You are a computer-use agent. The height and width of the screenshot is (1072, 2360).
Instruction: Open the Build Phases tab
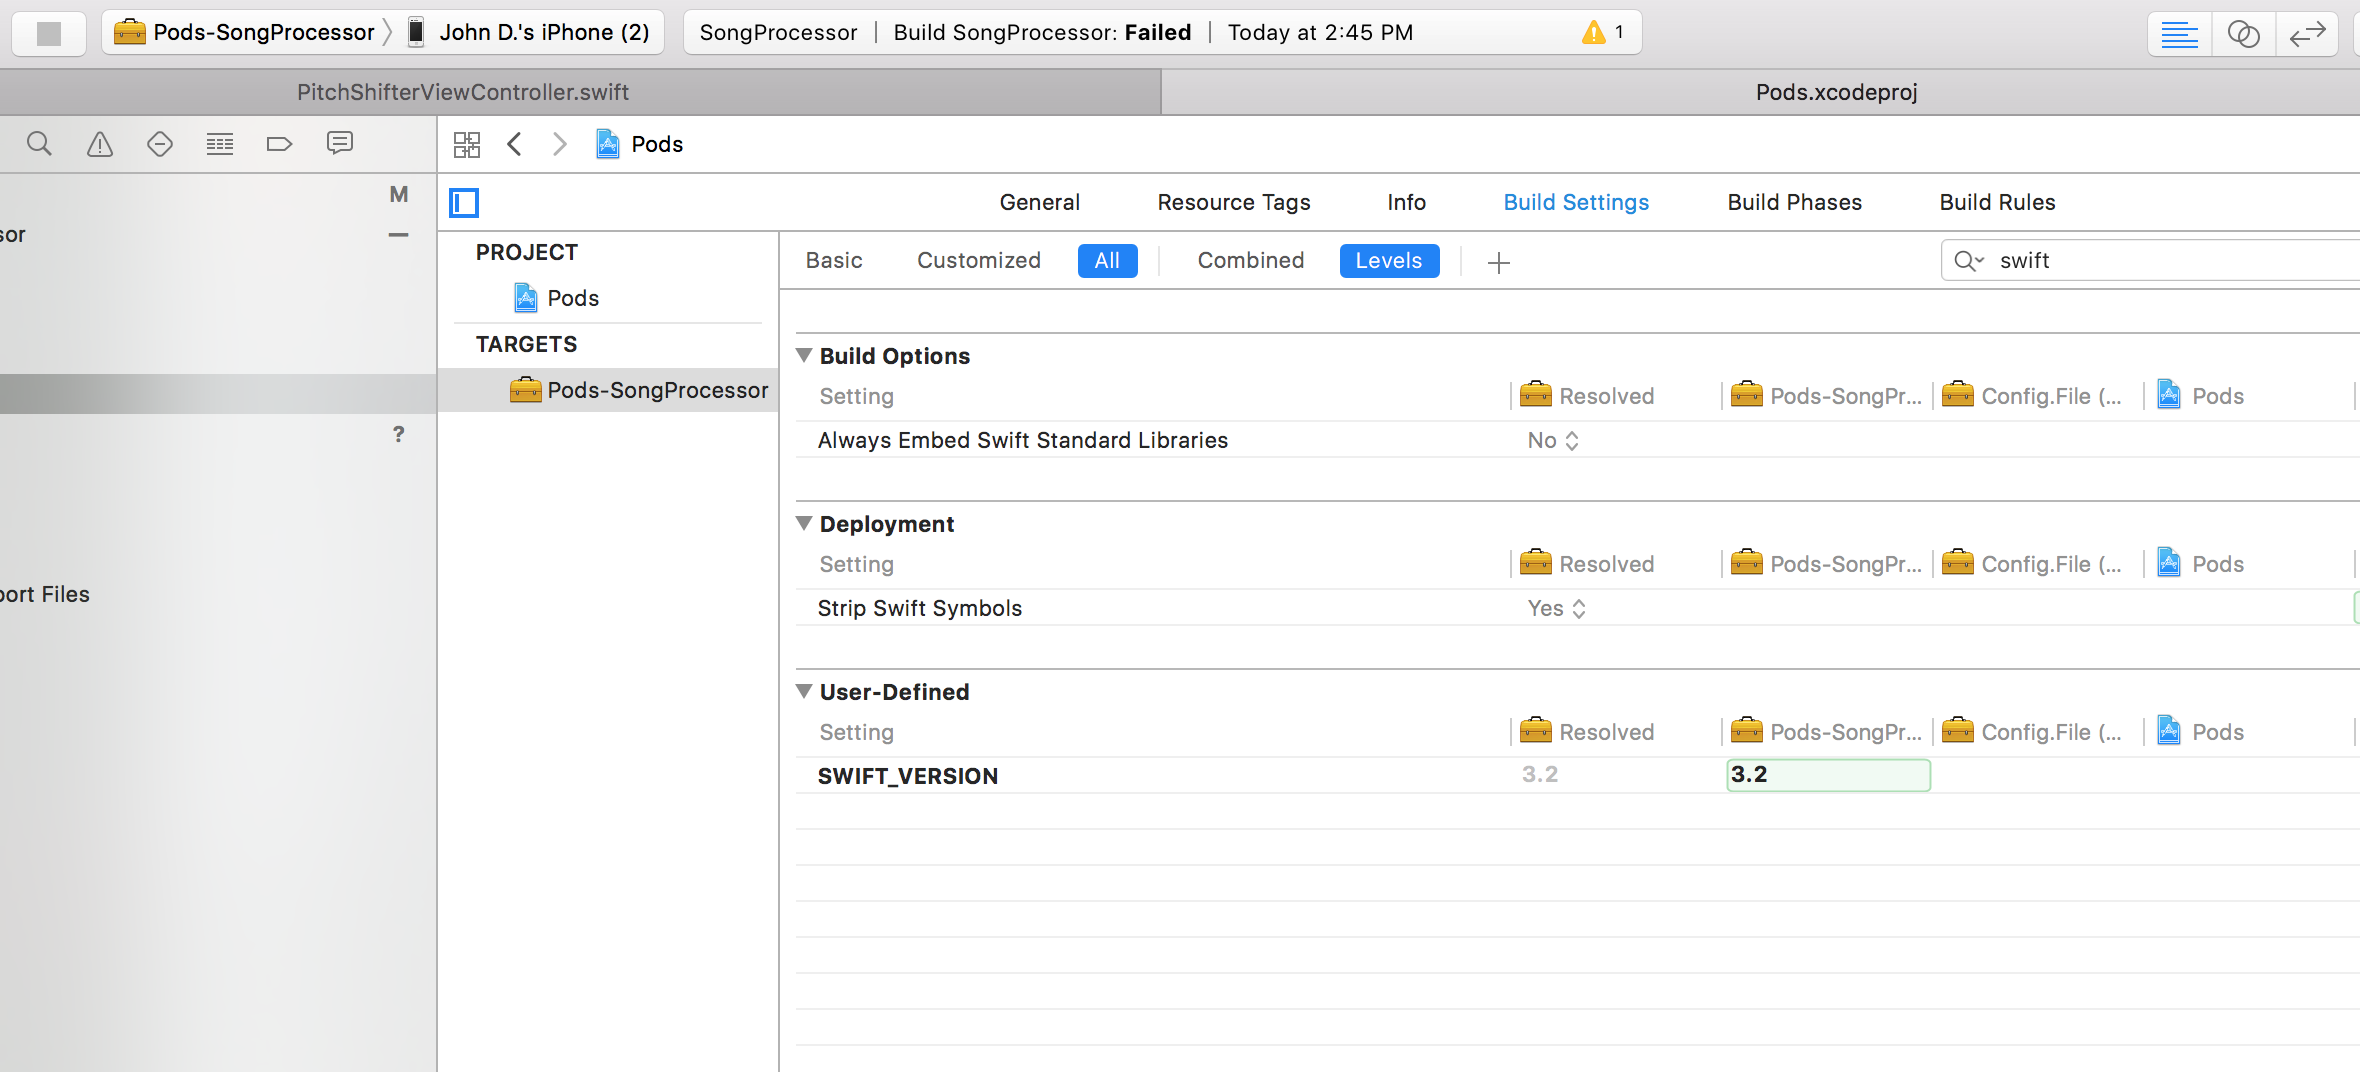point(1794,202)
